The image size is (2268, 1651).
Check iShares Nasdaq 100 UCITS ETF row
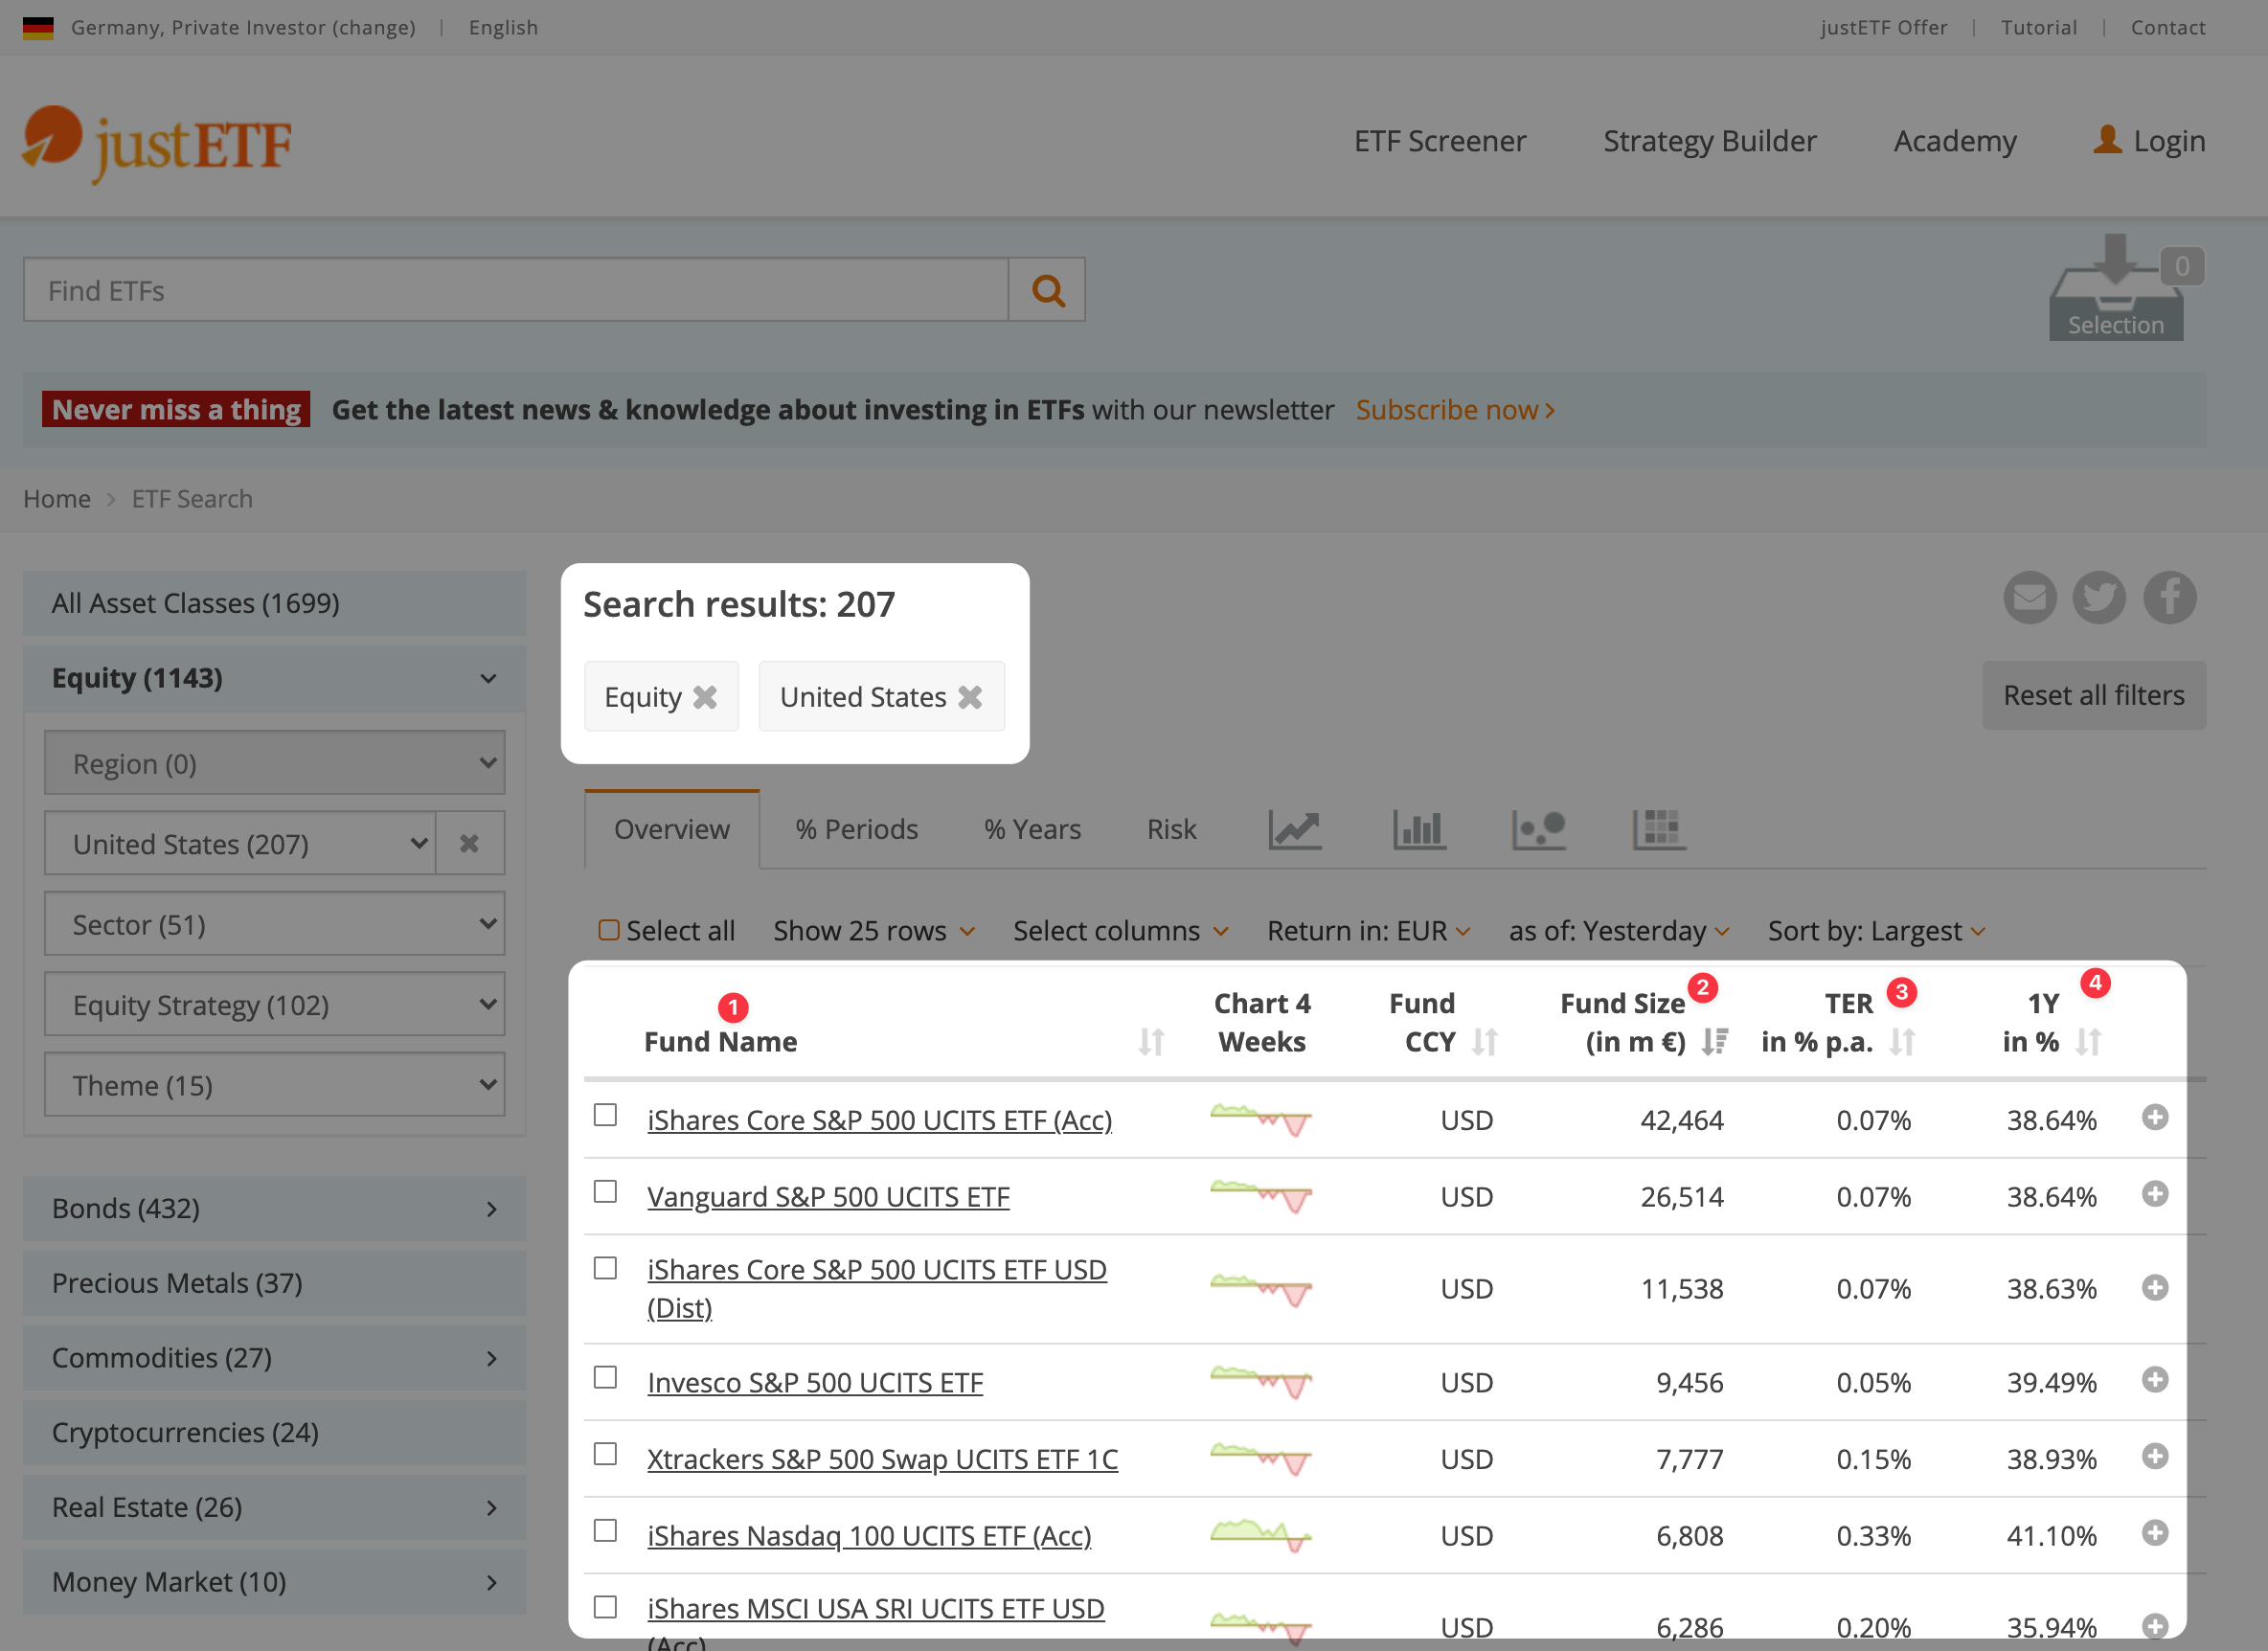[605, 1531]
